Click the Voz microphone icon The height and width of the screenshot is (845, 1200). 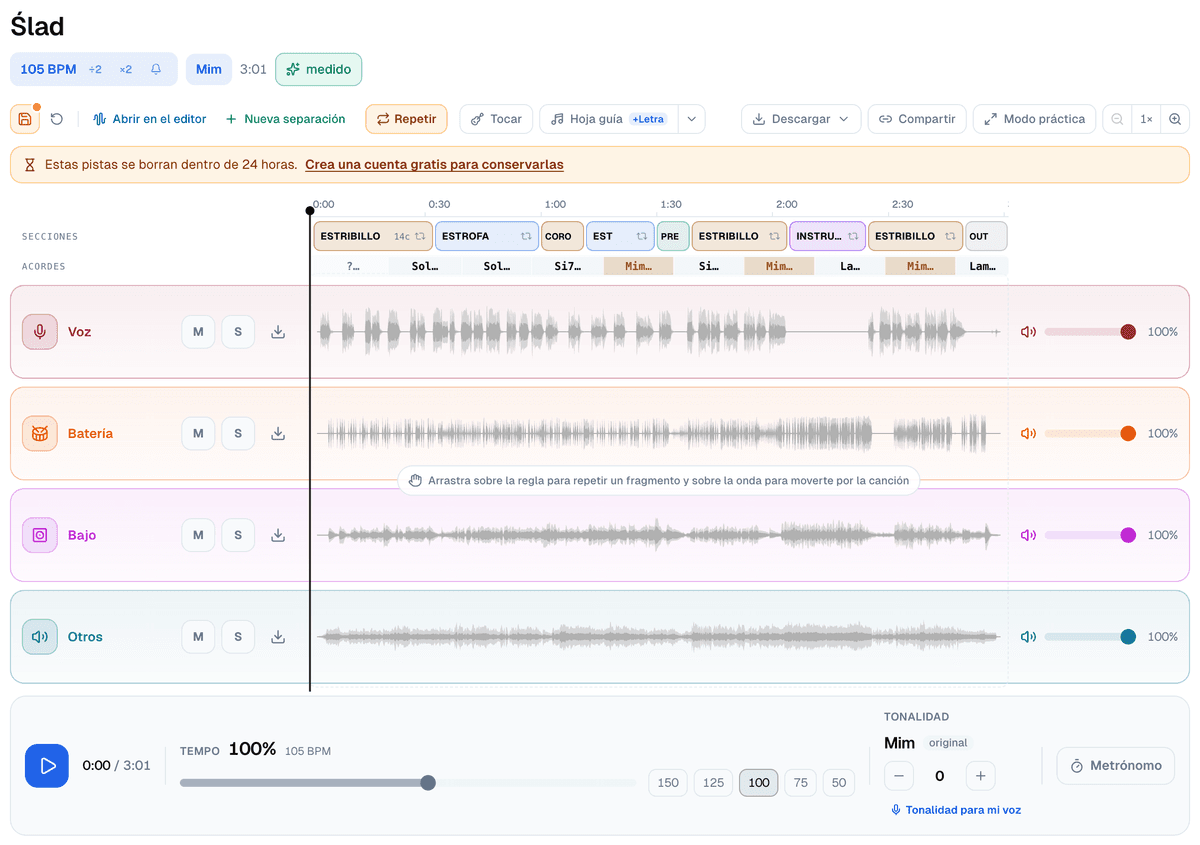[40, 332]
